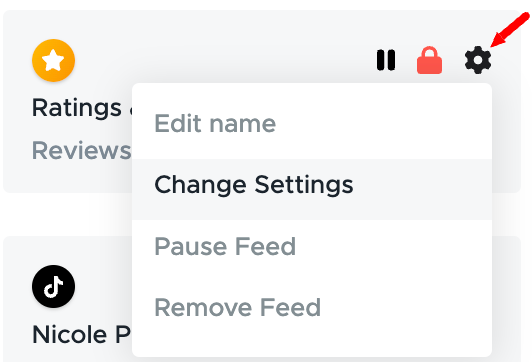Select Change Settings in the dropdown
Viewport: 532px width, 362px height.
pos(254,185)
